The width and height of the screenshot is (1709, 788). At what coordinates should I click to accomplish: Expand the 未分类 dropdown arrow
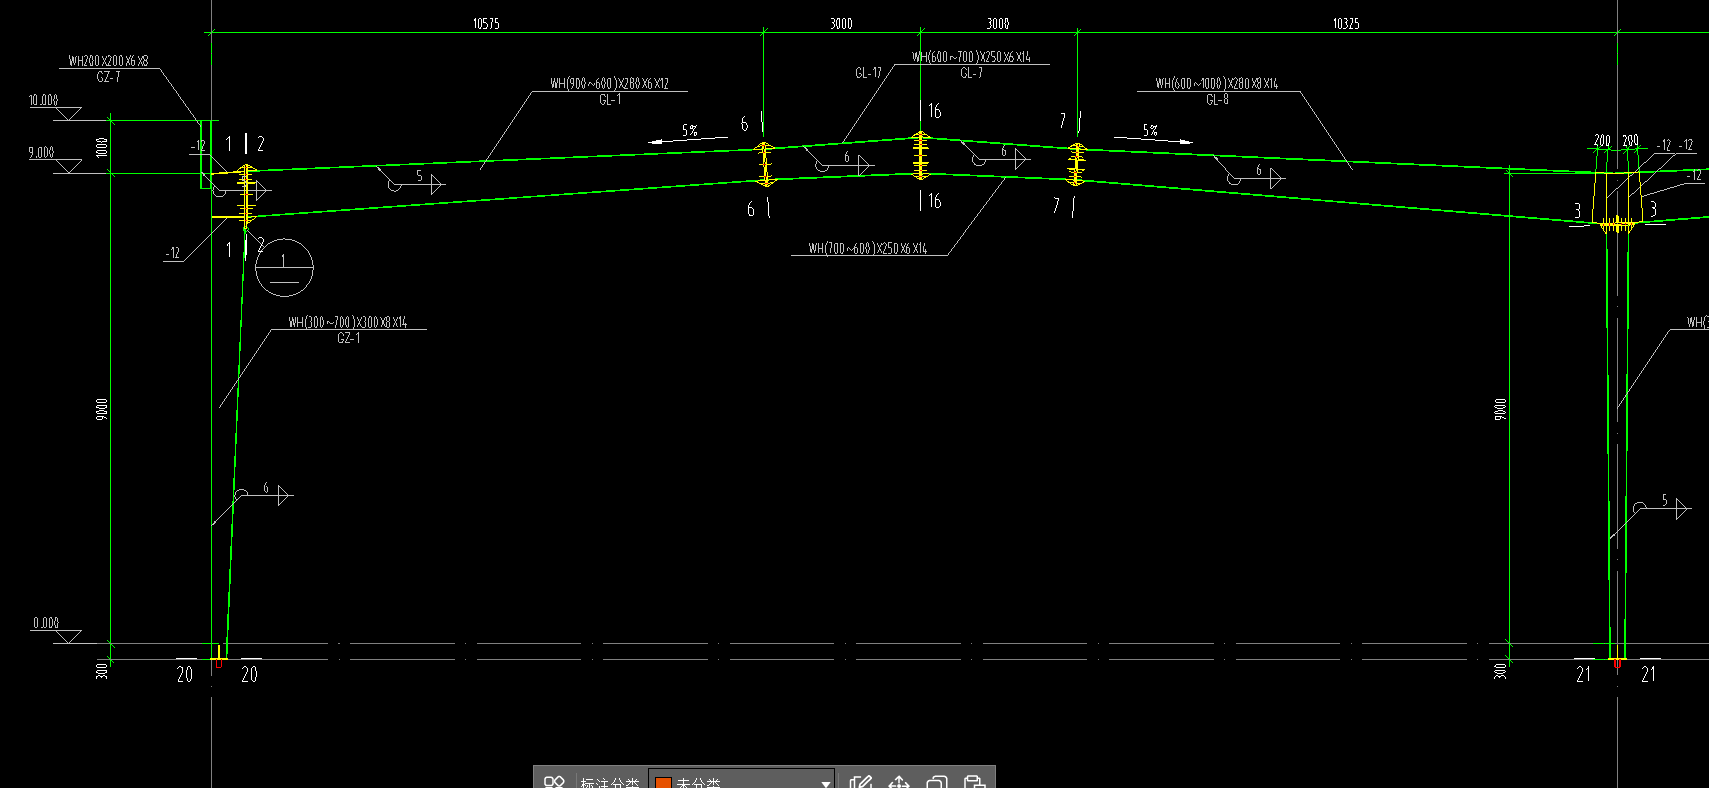(x=825, y=782)
